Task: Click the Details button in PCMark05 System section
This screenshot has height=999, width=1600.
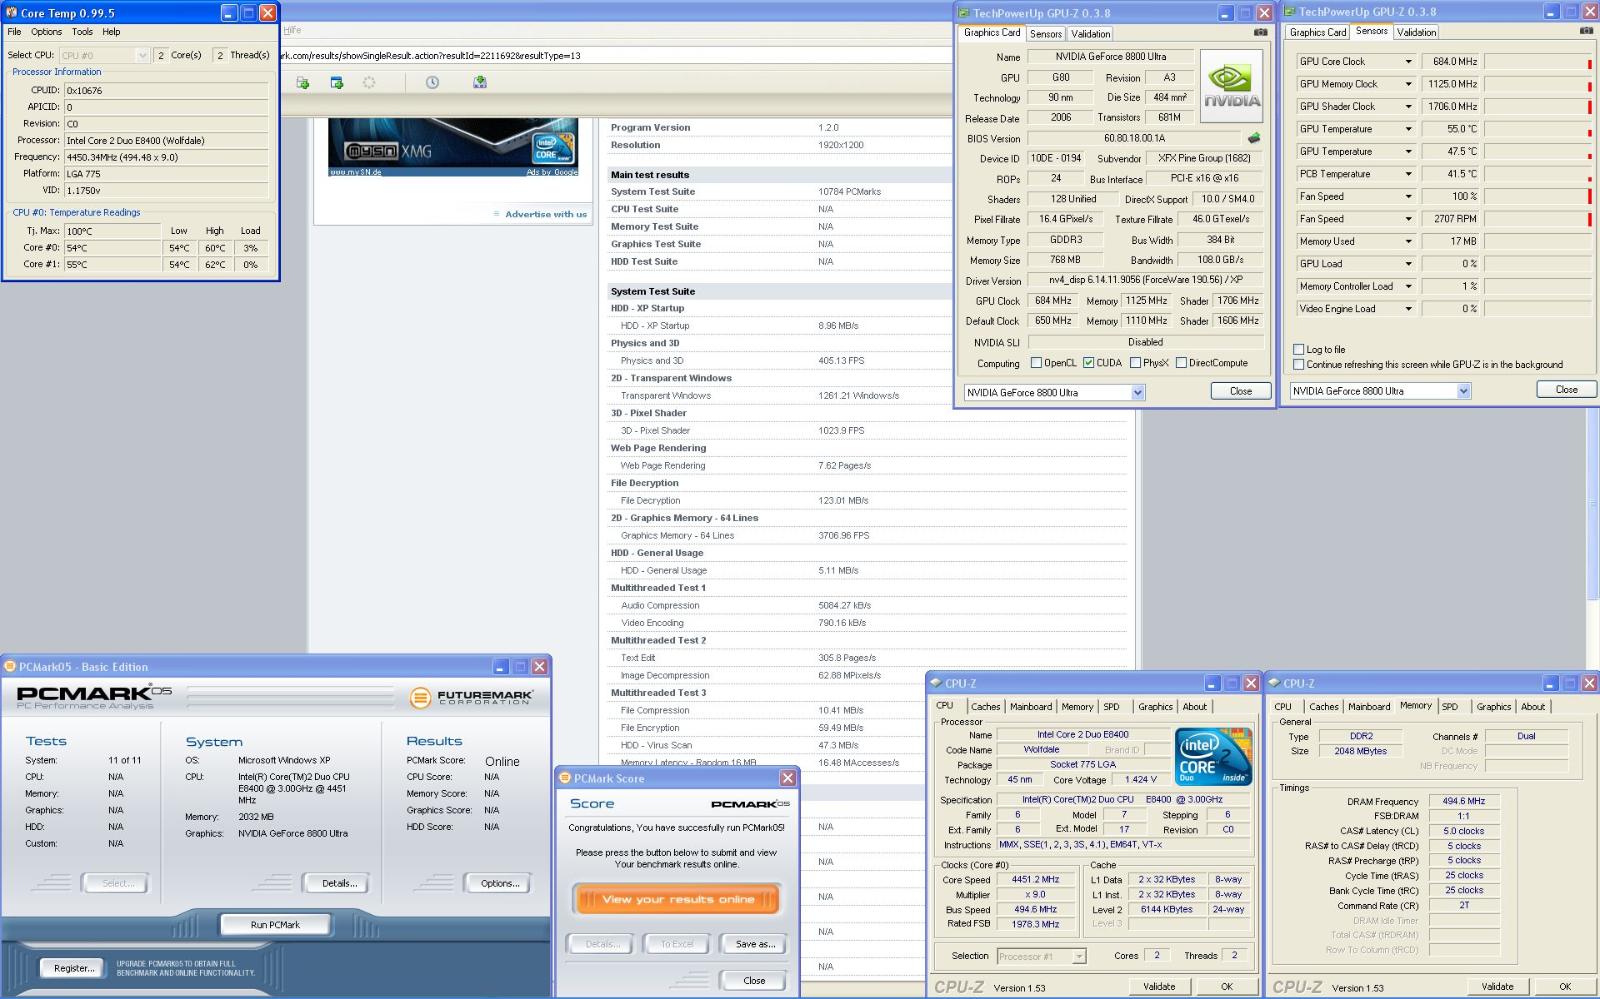Action: click(x=339, y=883)
